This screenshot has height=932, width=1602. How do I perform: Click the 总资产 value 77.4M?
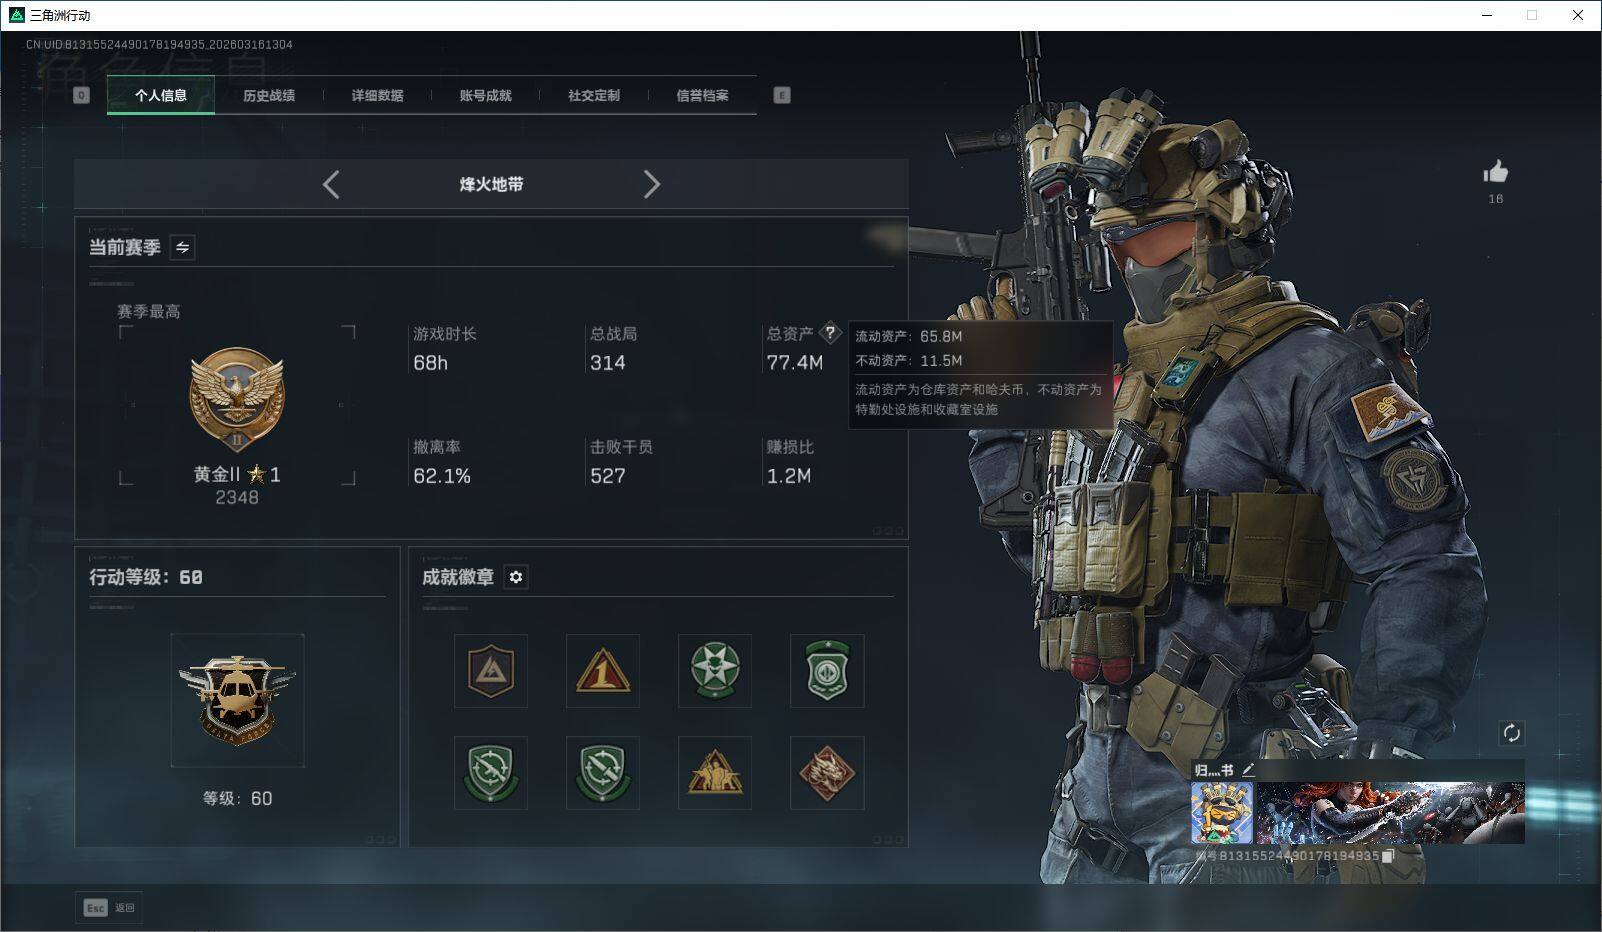(x=795, y=363)
